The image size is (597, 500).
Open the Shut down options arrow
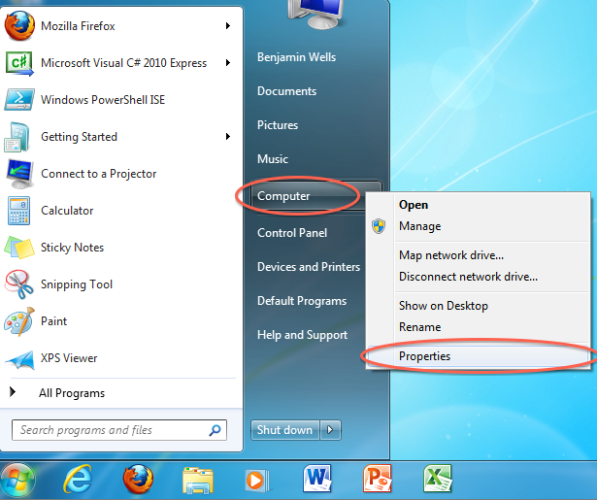tap(330, 430)
